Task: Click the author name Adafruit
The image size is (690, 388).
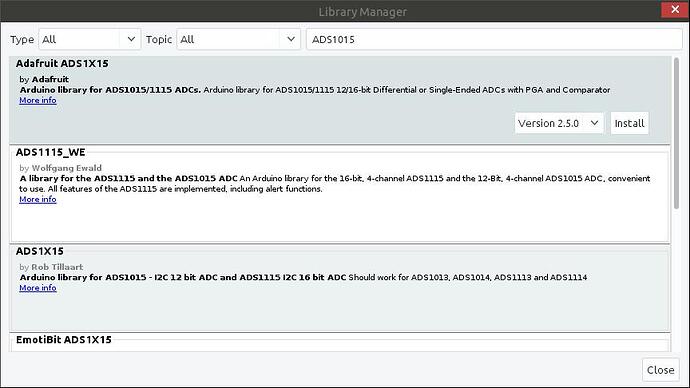Action: (x=50, y=79)
